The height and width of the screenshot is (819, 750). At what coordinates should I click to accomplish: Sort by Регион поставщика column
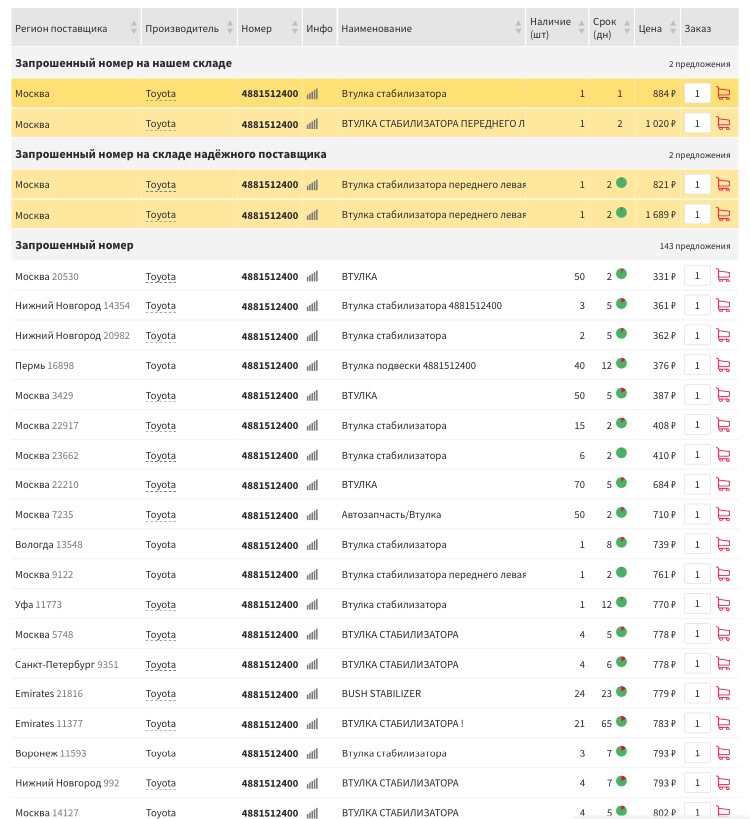134,28
